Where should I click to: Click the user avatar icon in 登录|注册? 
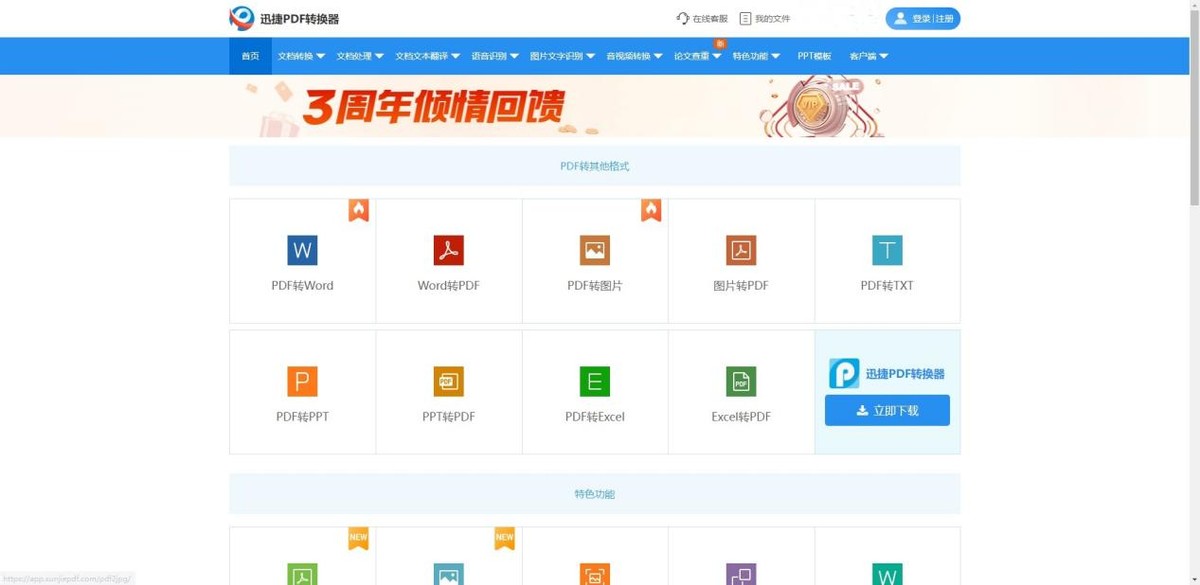click(900, 18)
